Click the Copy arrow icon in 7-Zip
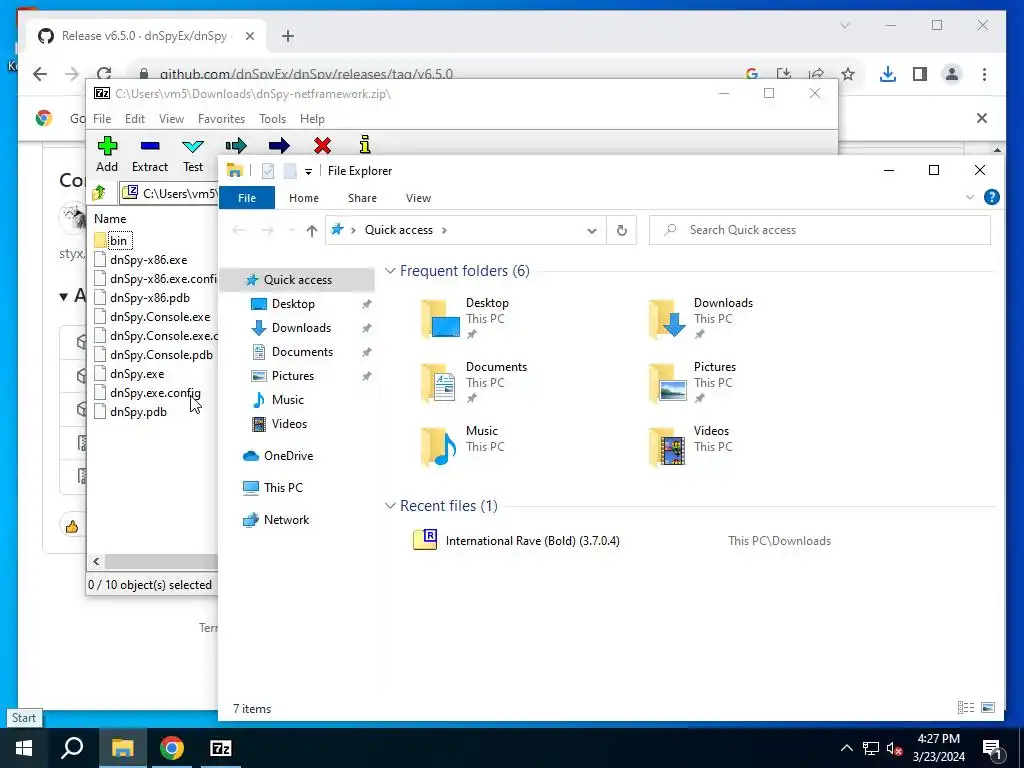 point(236,146)
